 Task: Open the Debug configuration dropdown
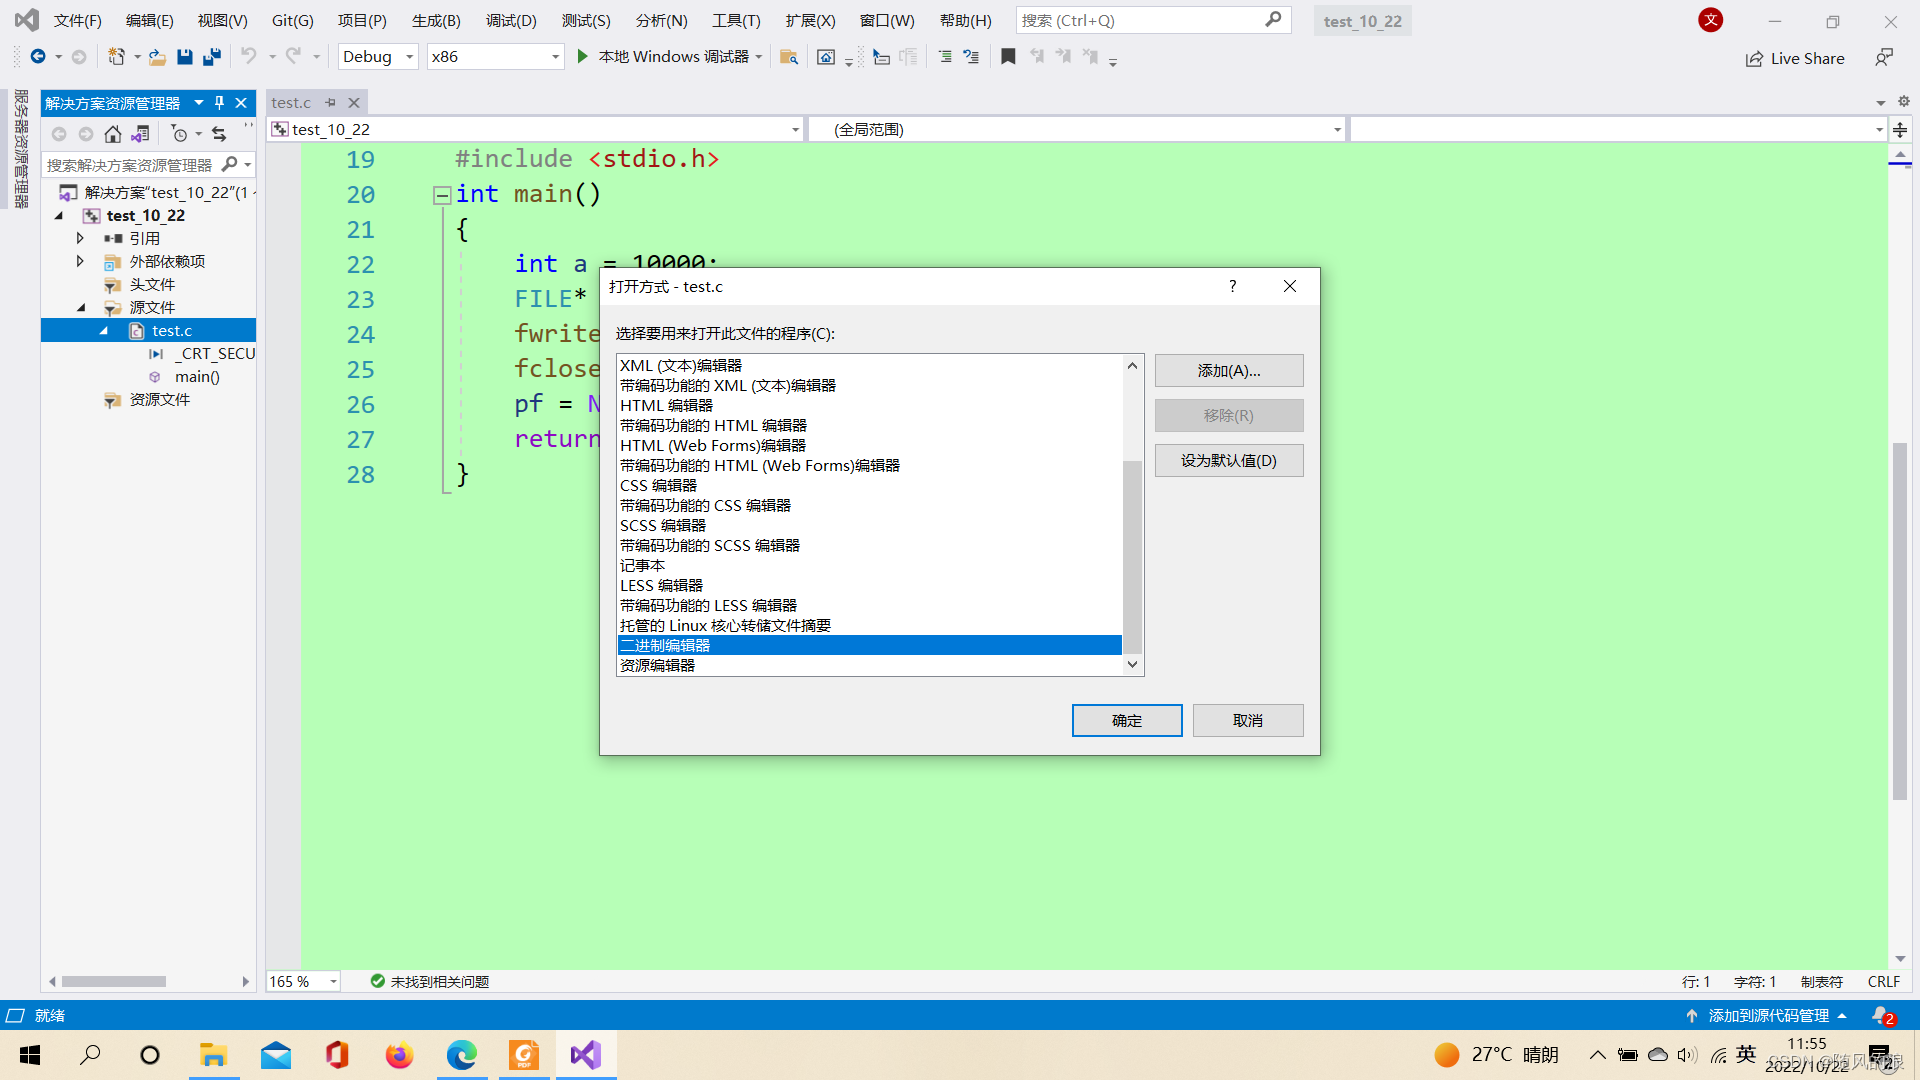click(x=409, y=57)
